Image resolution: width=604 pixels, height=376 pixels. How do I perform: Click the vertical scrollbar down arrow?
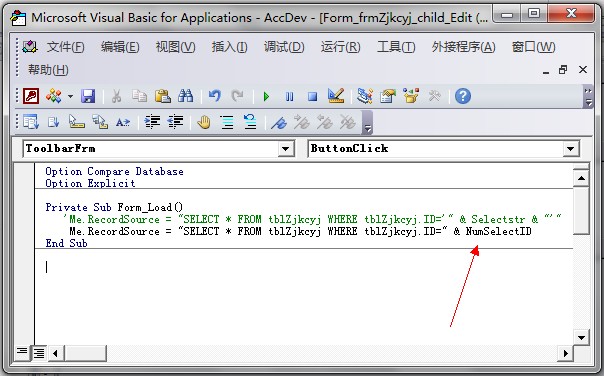581,338
